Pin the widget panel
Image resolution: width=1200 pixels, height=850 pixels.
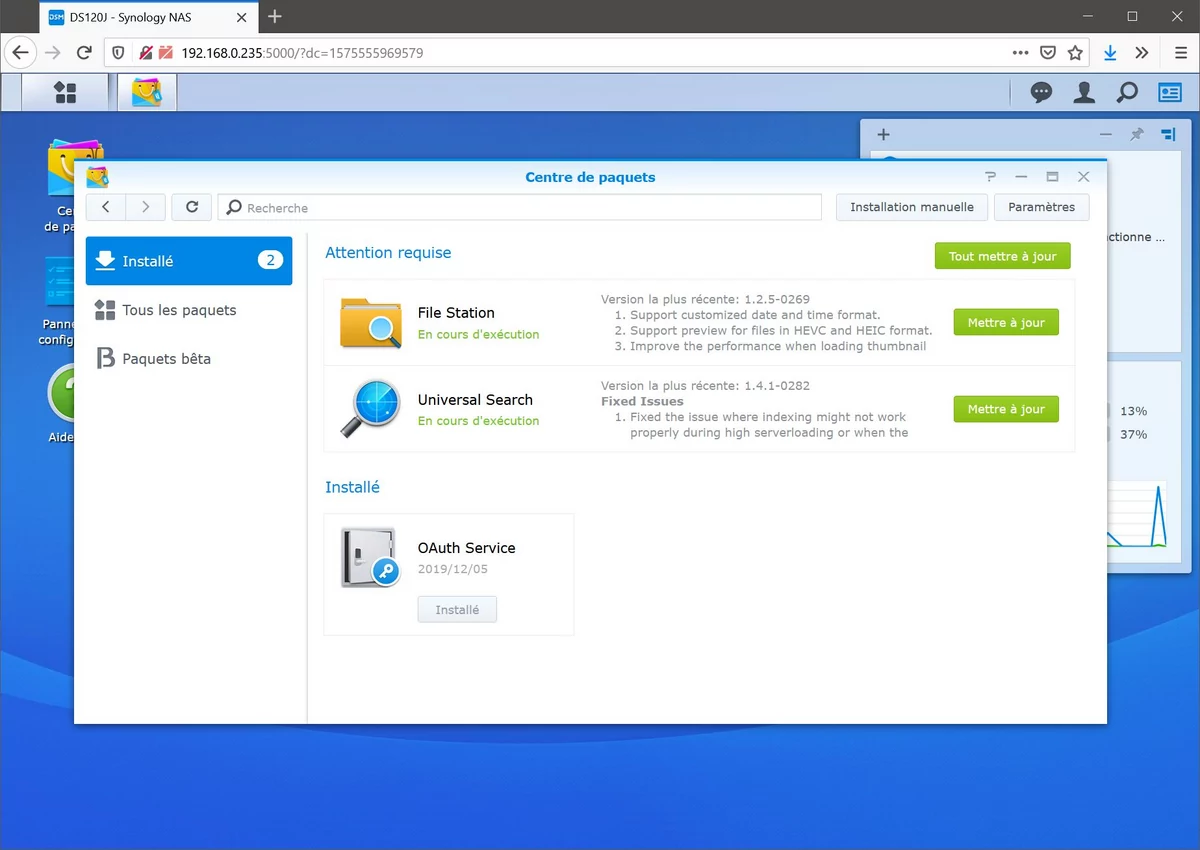pos(1137,134)
